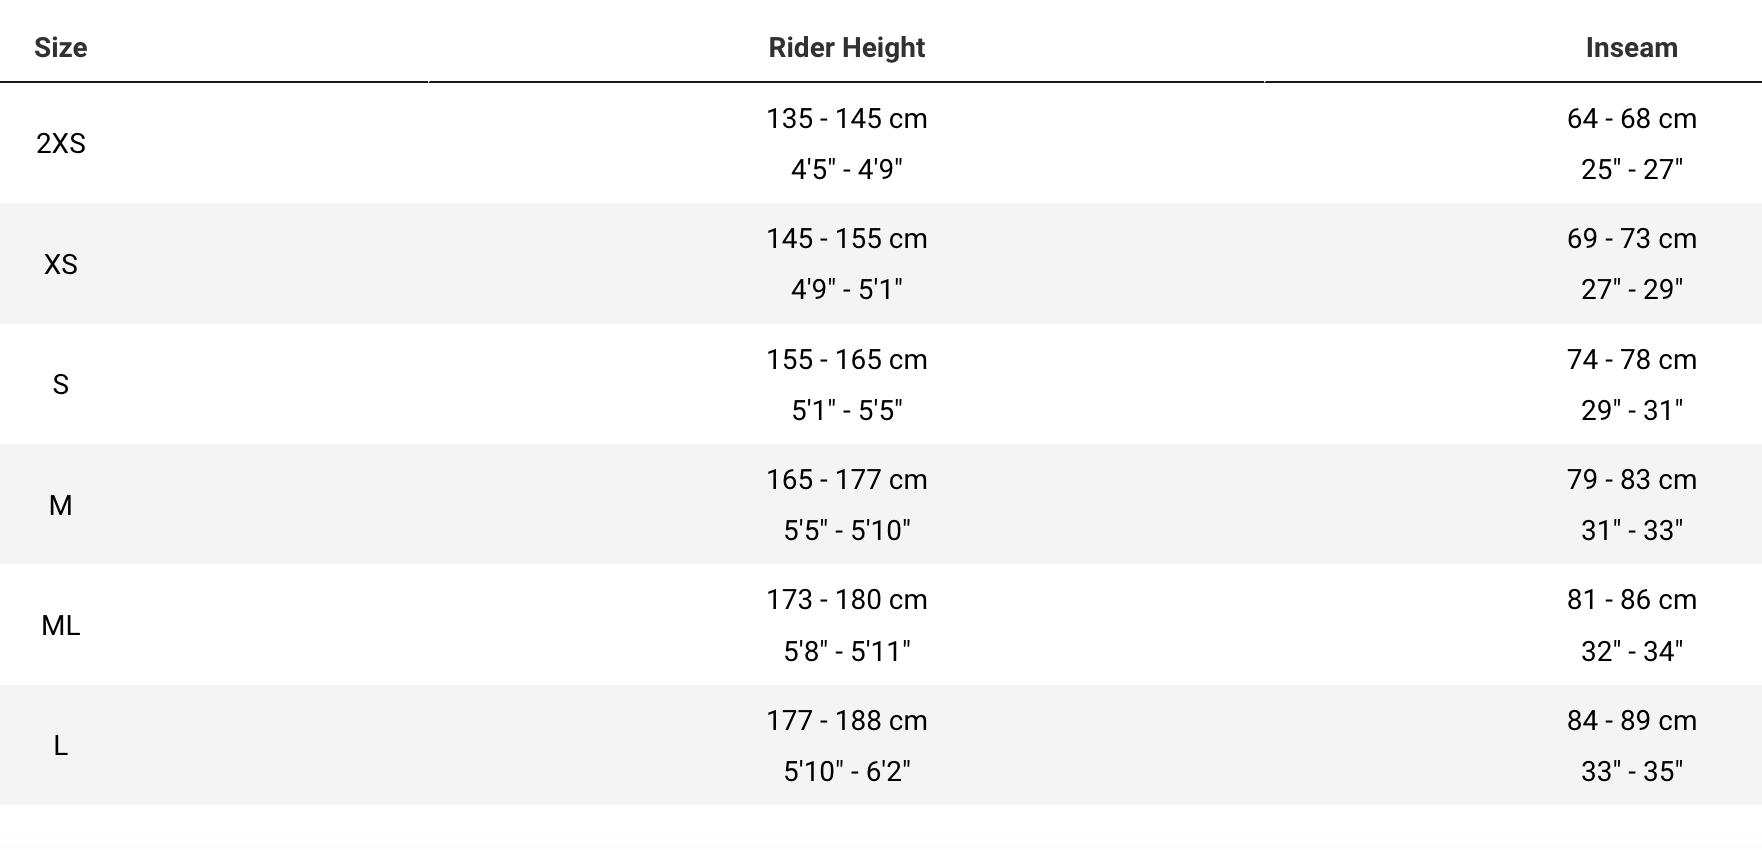
Task: Select the M size label
Action: (61, 505)
